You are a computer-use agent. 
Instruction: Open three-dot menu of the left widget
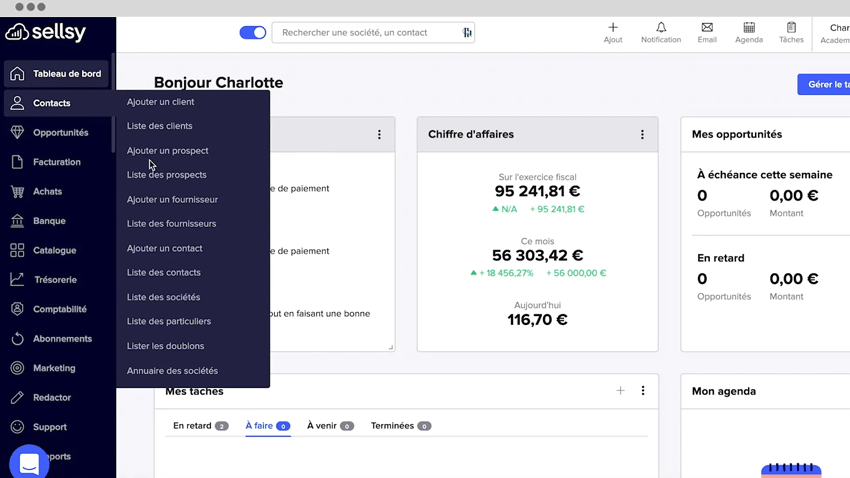(x=379, y=135)
